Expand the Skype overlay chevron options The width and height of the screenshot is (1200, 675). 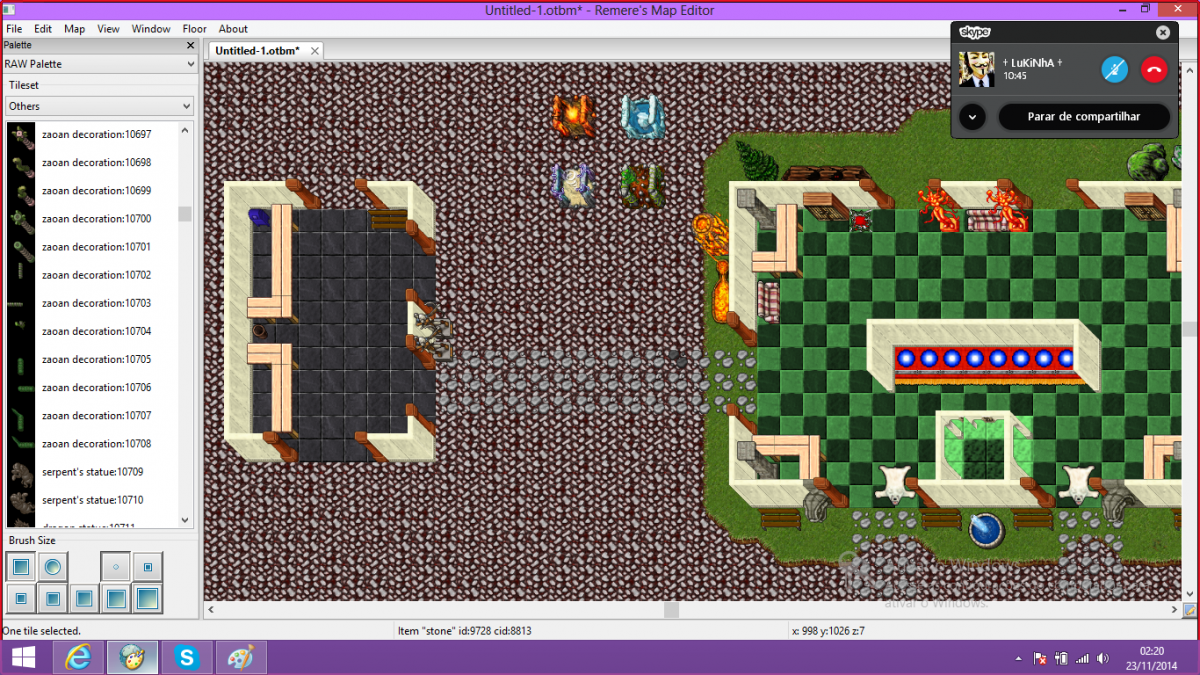972,117
